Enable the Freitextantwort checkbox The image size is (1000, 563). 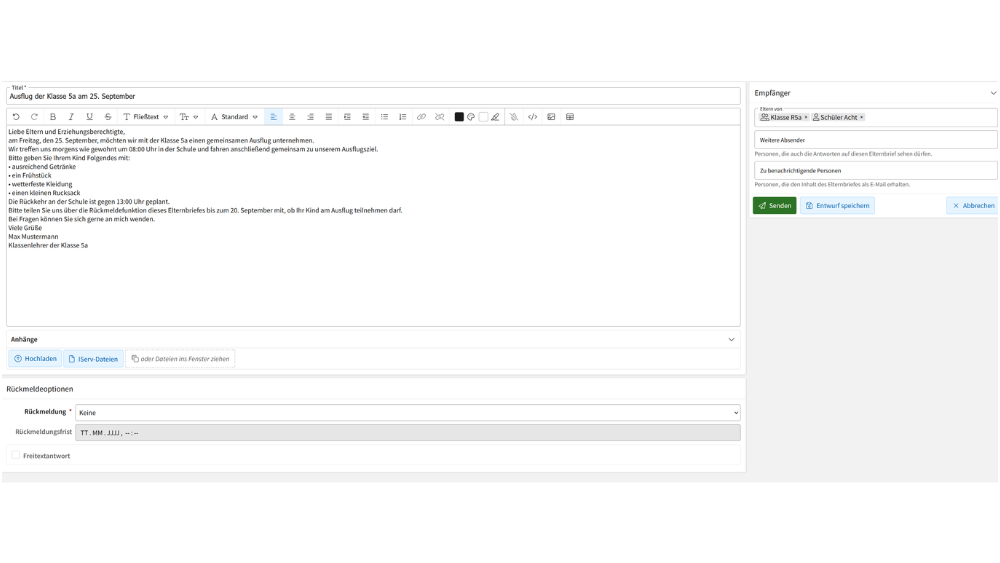[16, 455]
